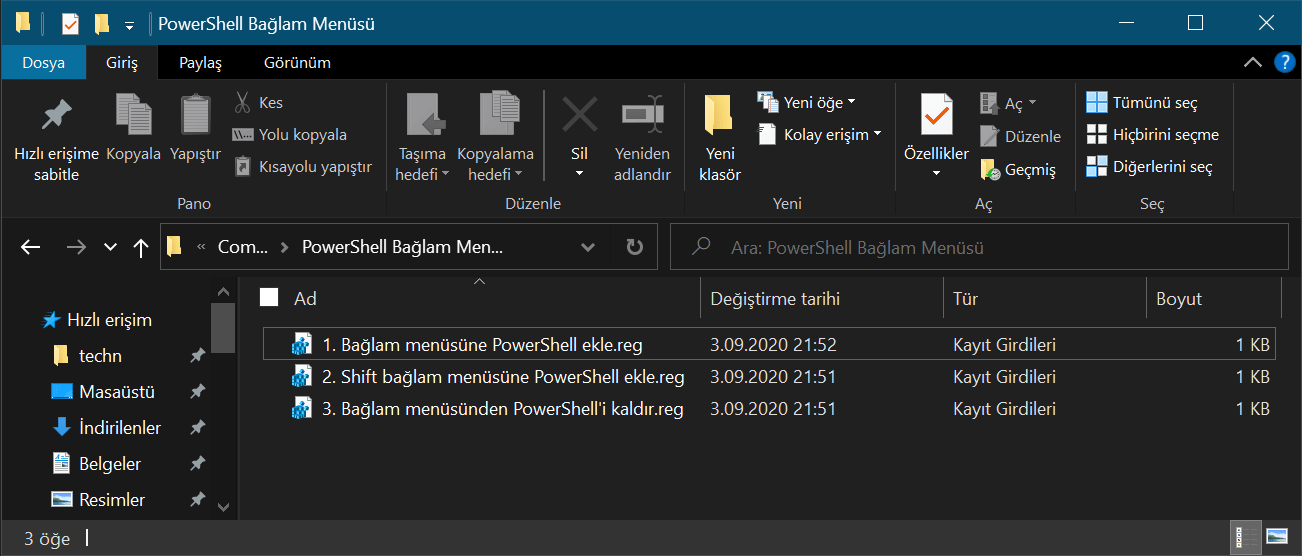The height and width of the screenshot is (556, 1302).
Task: Click the Ara search field
Action: [x=979, y=247]
